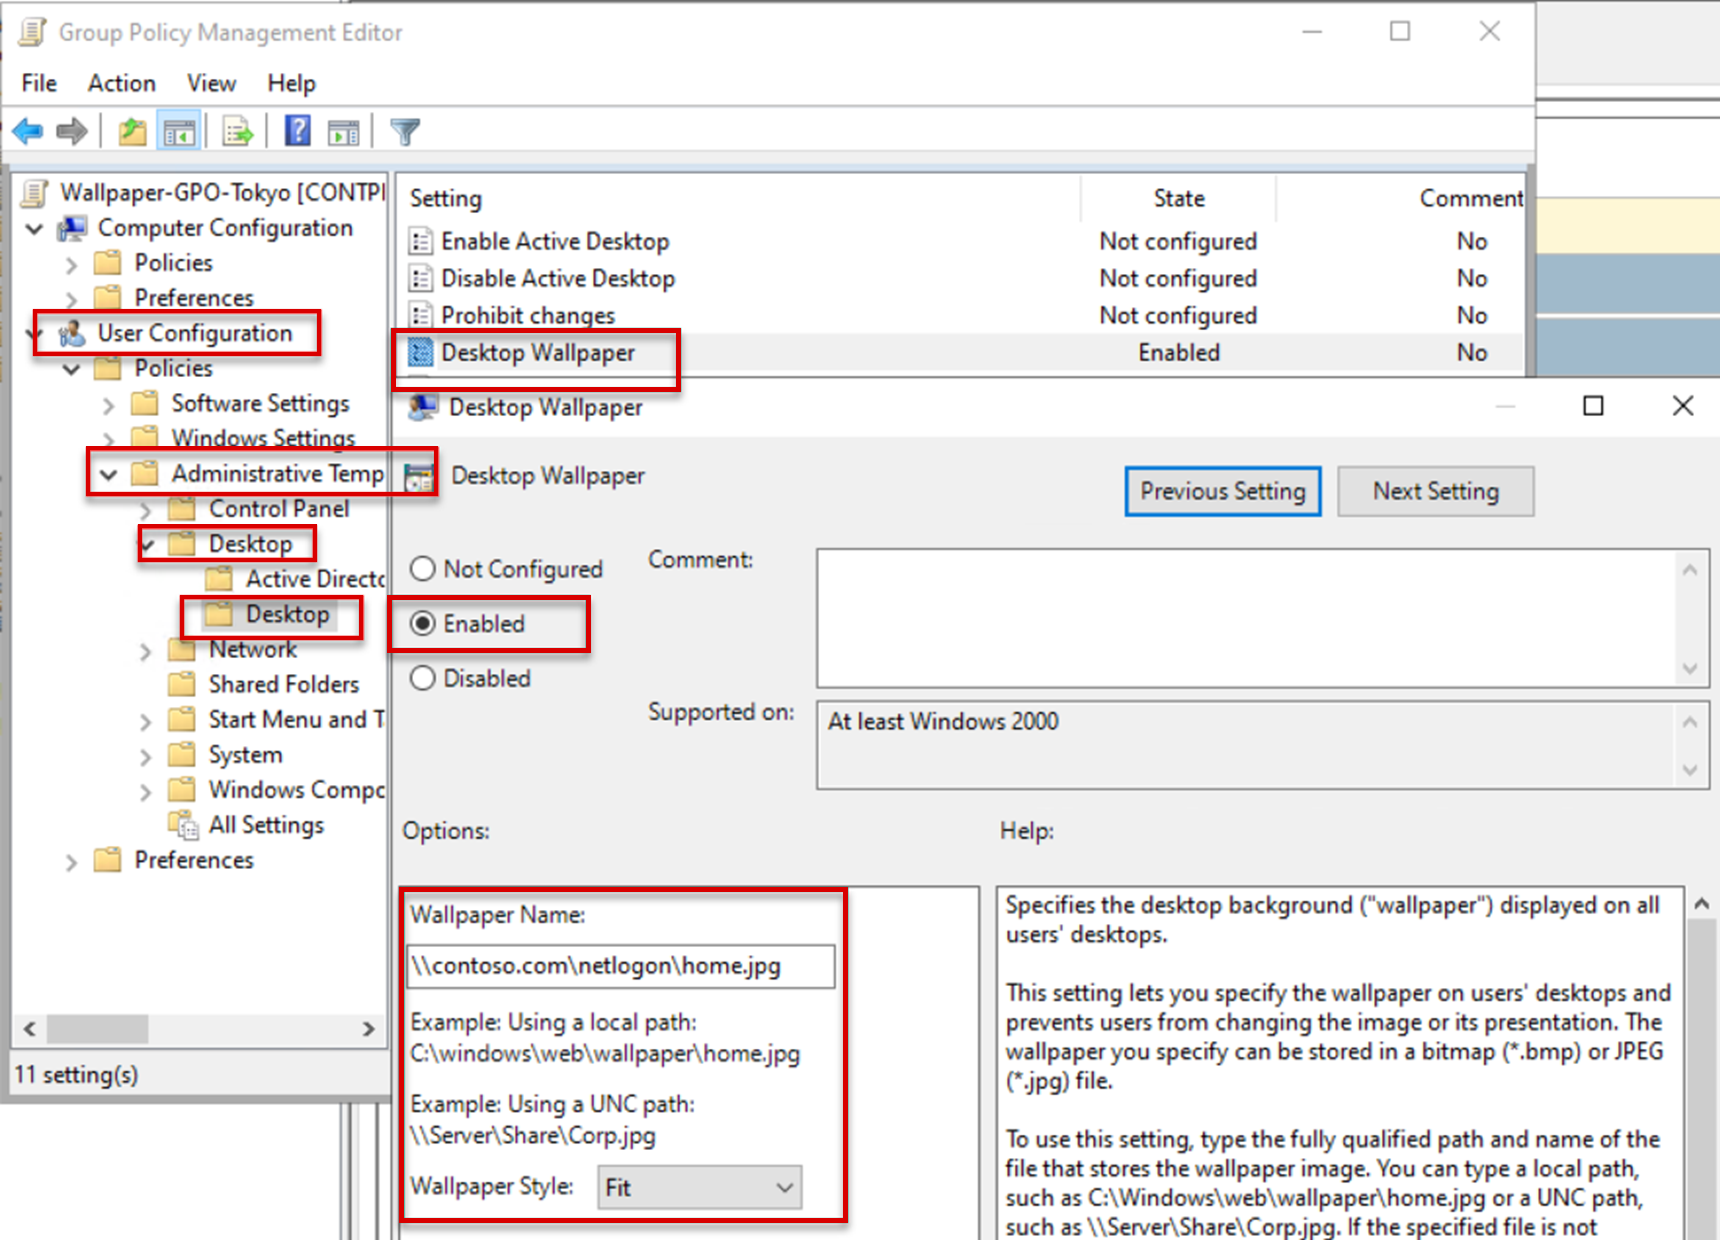
Task: Click the blue Help question-mark icon
Action: point(298,131)
